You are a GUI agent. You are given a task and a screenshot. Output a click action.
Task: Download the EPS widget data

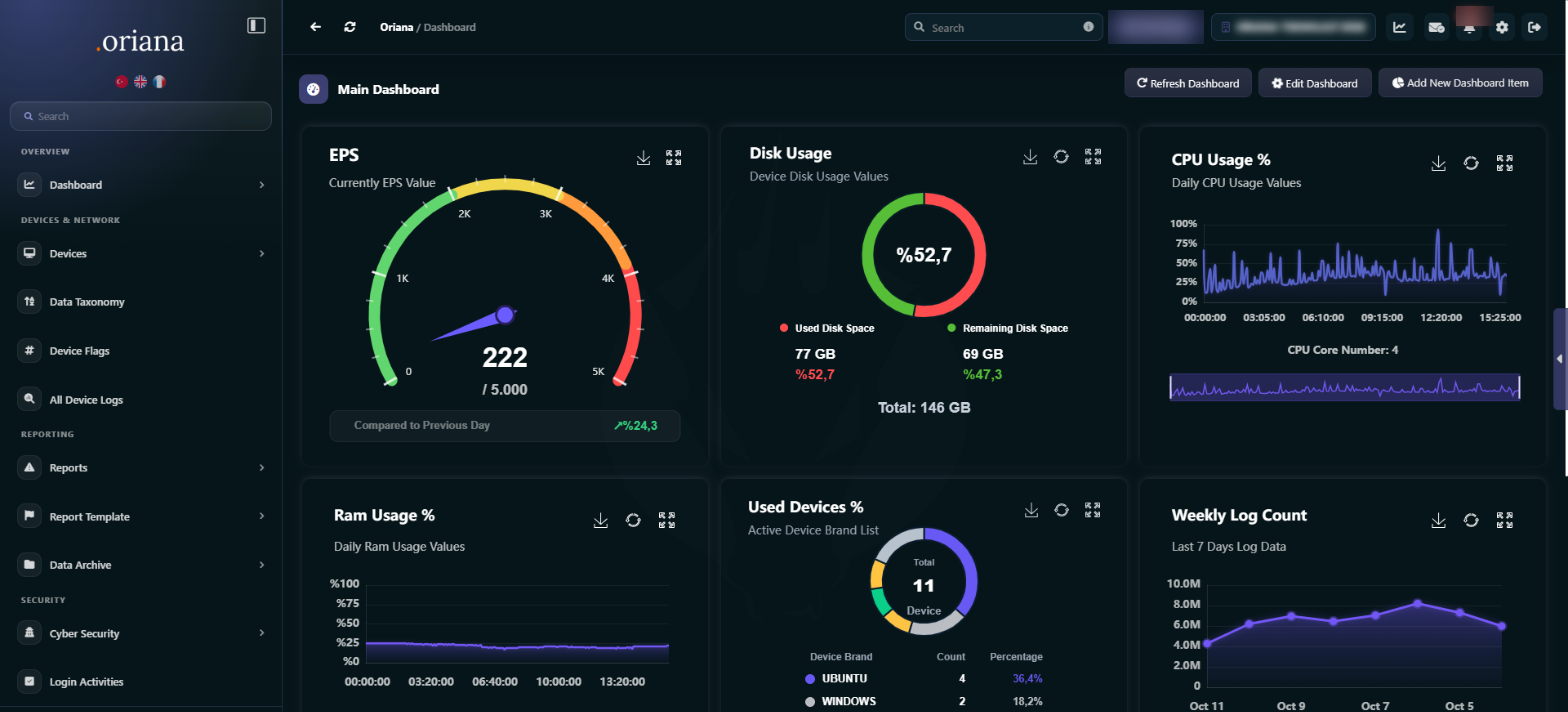644,158
